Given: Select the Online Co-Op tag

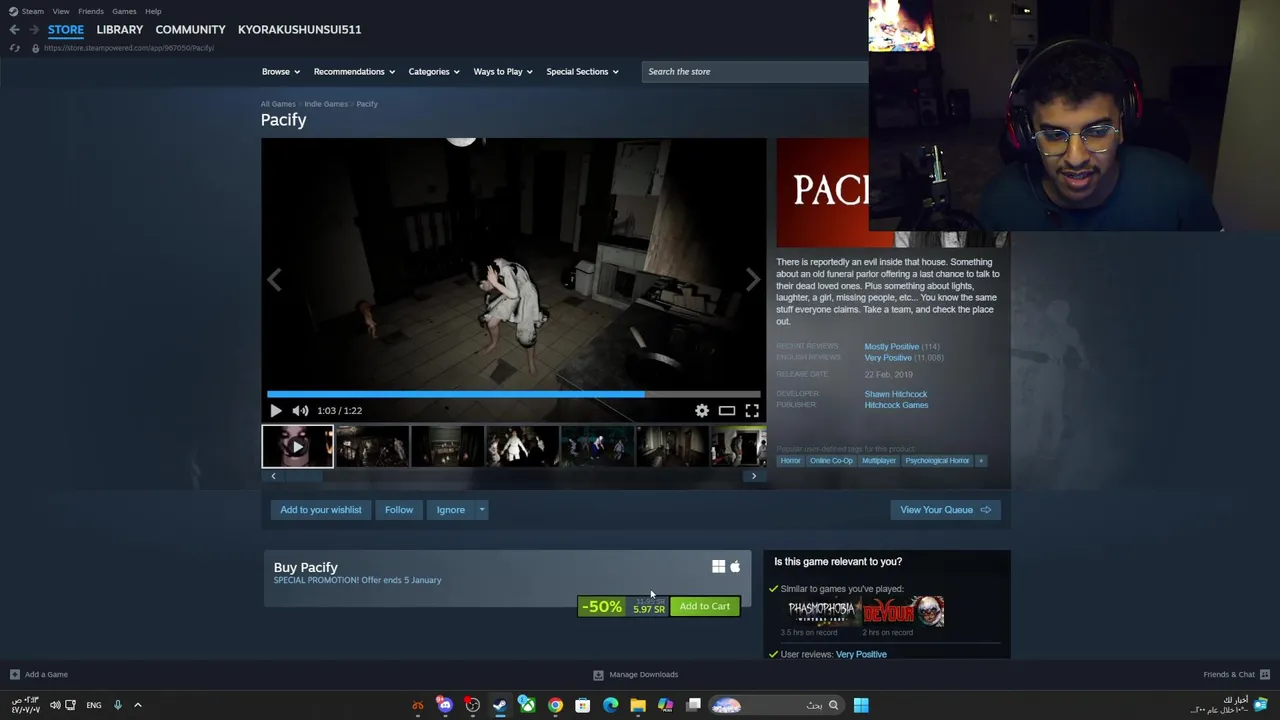Looking at the screenshot, I should (831, 461).
